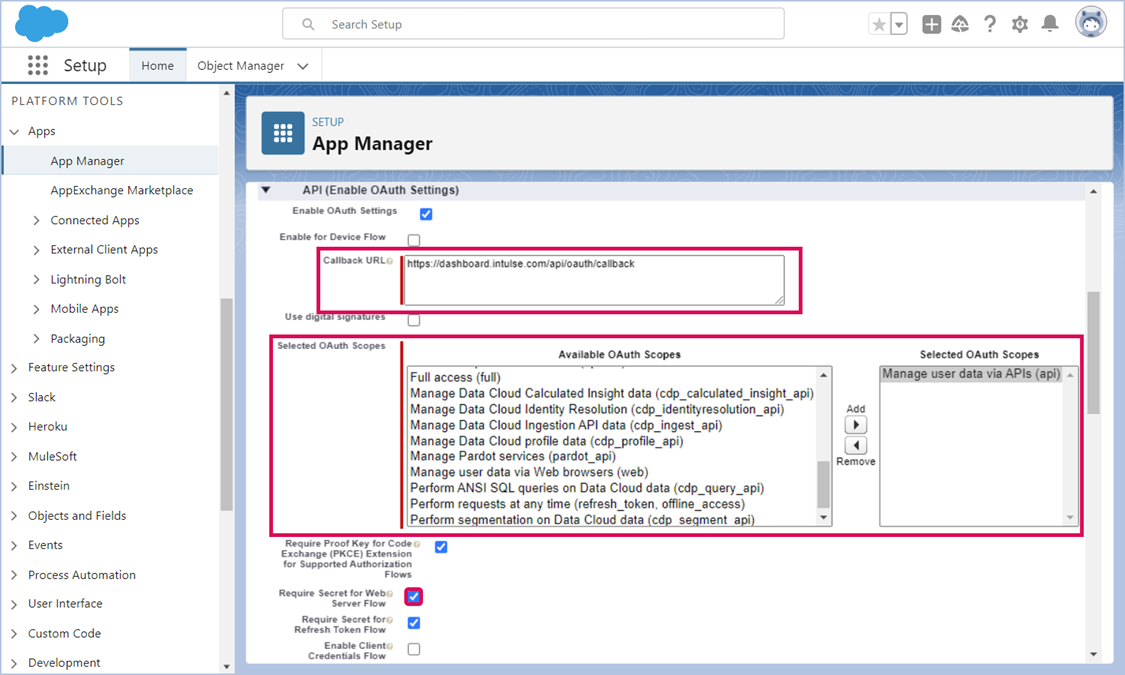Image resolution: width=1125 pixels, height=675 pixels.
Task: Toggle Enable Client Credentials Flow checkbox
Action: 414,649
